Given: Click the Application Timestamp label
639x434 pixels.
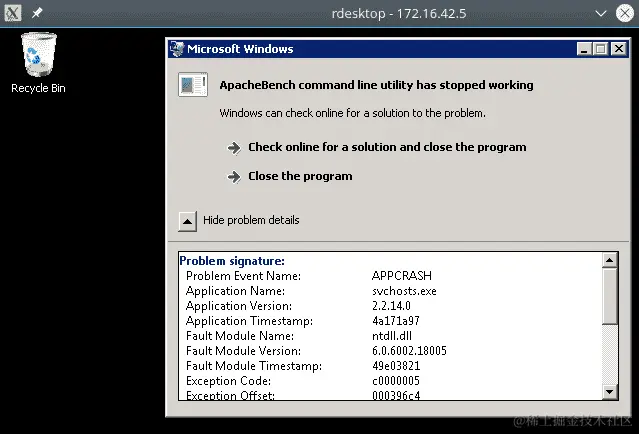Looking at the screenshot, I should [249, 321].
